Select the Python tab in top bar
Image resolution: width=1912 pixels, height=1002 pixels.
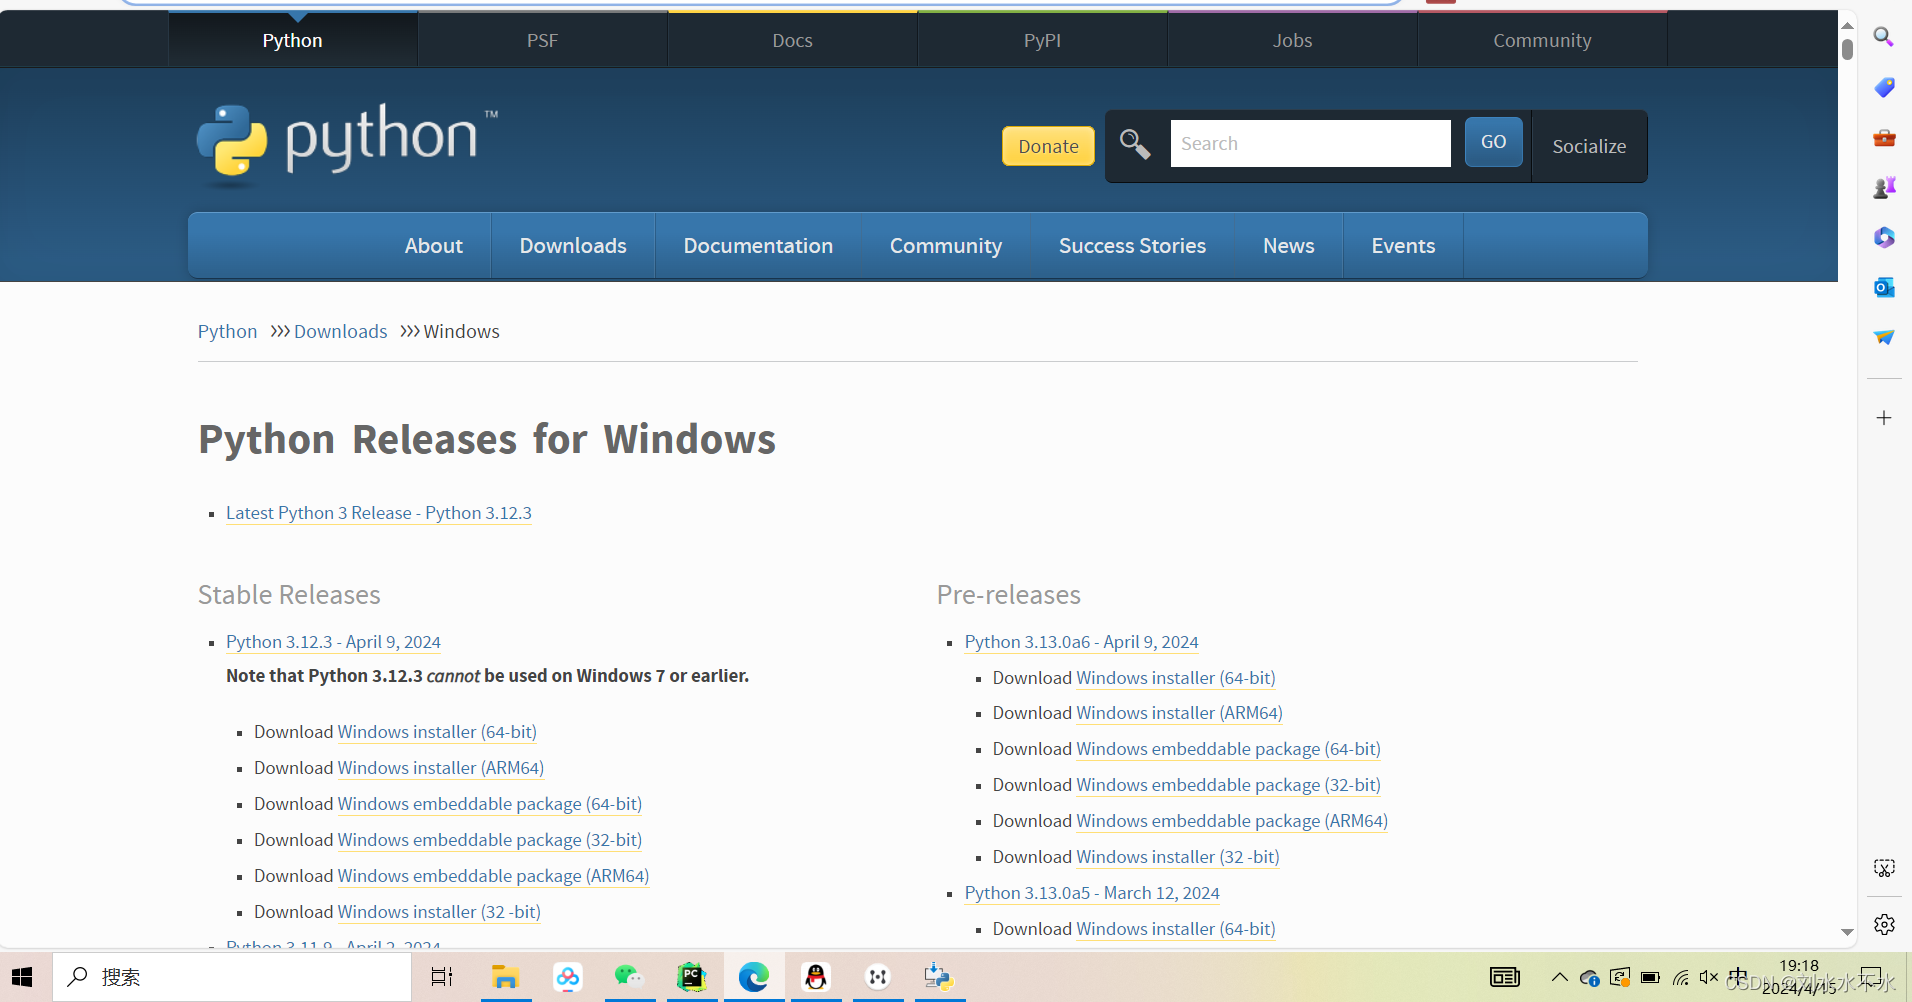(x=293, y=40)
